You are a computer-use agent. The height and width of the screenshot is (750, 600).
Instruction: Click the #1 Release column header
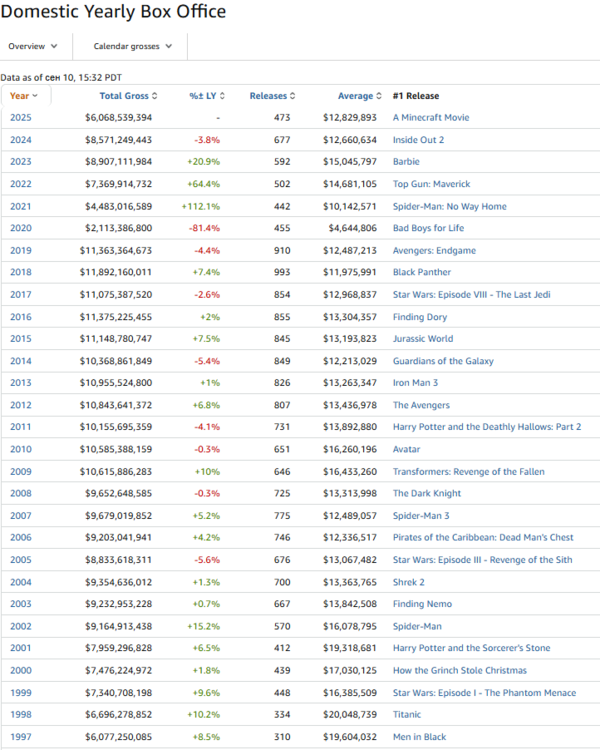tap(415, 96)
